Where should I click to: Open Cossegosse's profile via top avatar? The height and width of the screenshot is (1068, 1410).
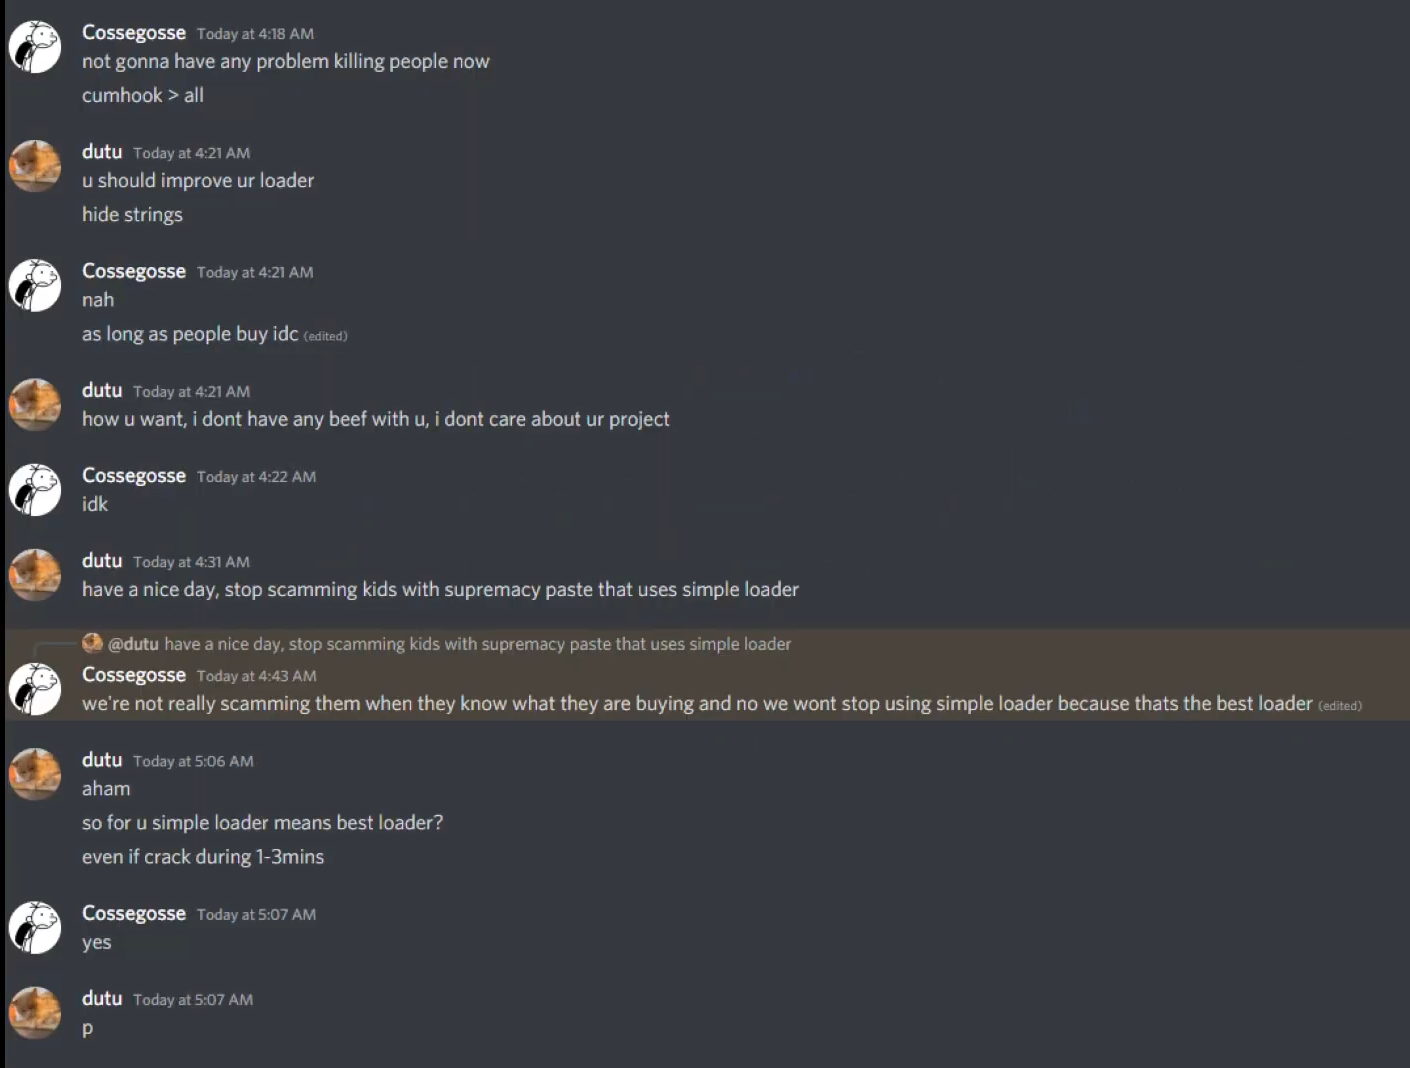pos(35,46)
